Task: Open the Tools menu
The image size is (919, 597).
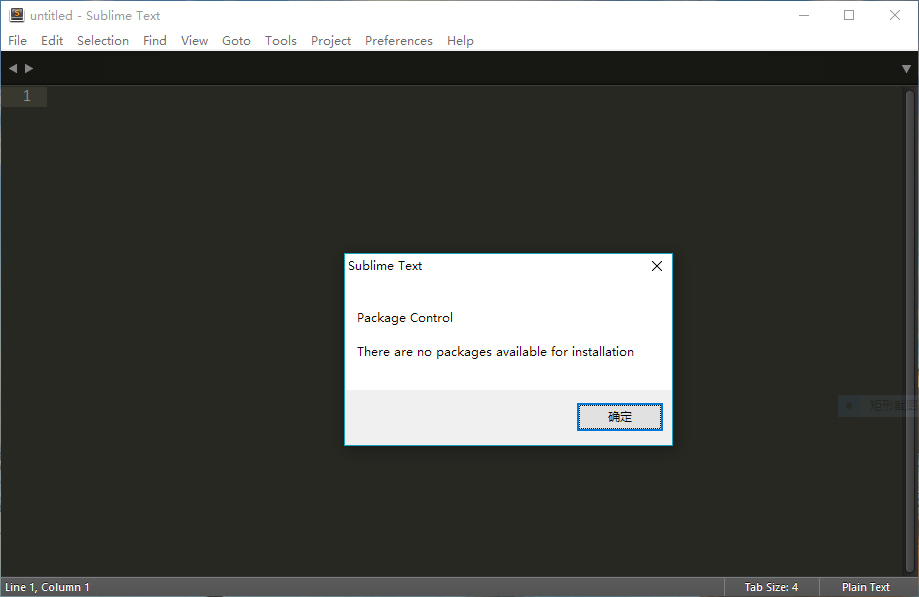Action: click(x=281, y=40)
